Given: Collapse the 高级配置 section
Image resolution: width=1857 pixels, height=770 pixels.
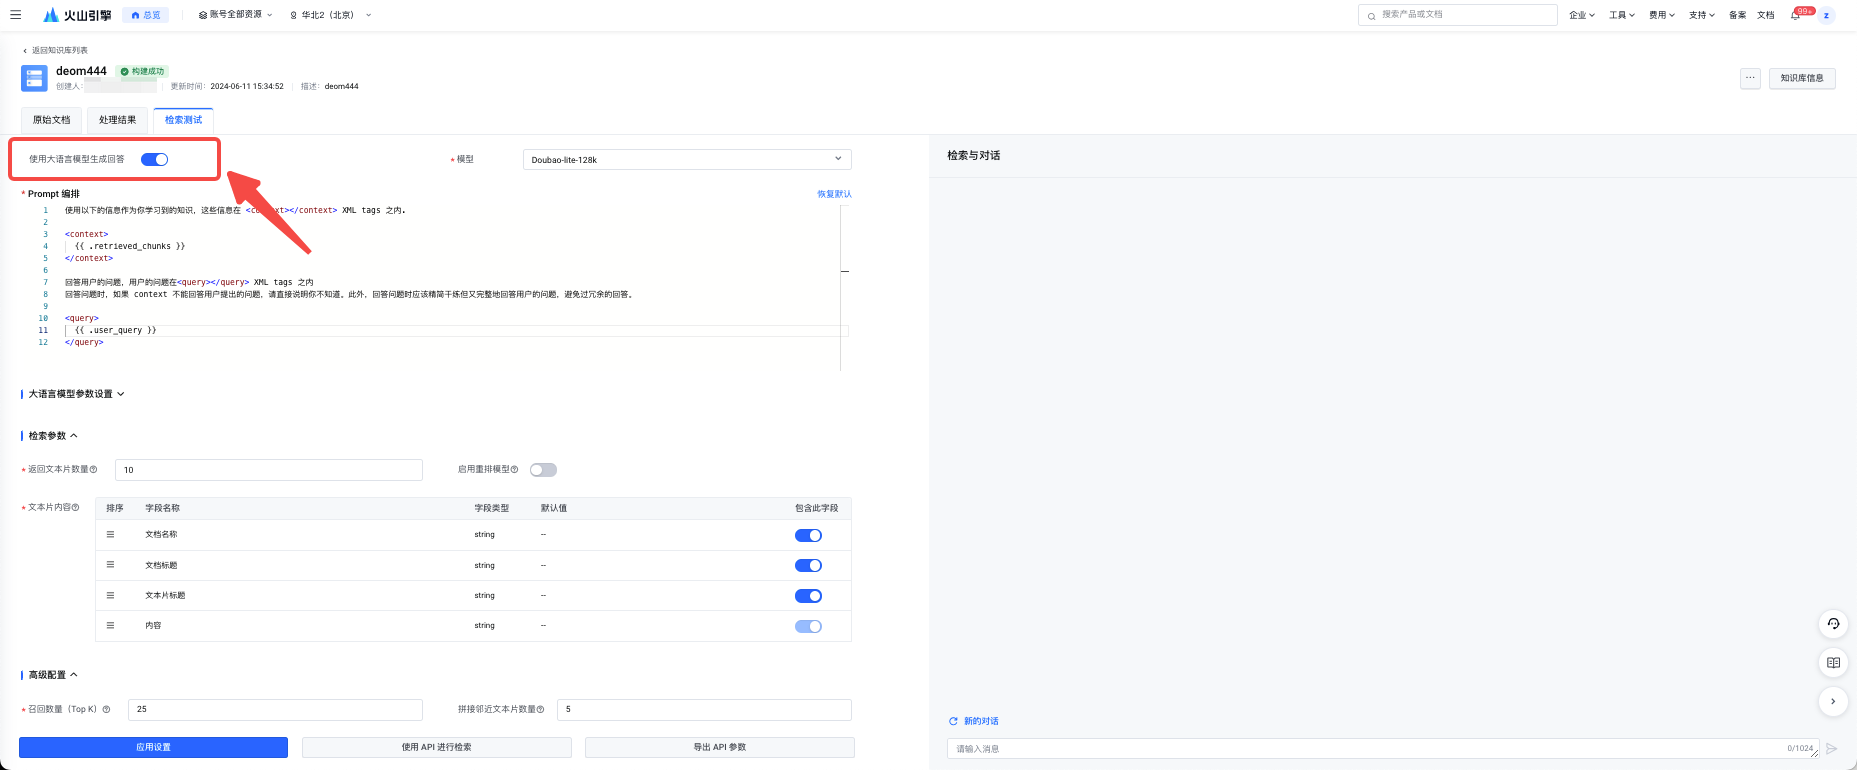Looking at the screenshot, I should coord(52,675).
